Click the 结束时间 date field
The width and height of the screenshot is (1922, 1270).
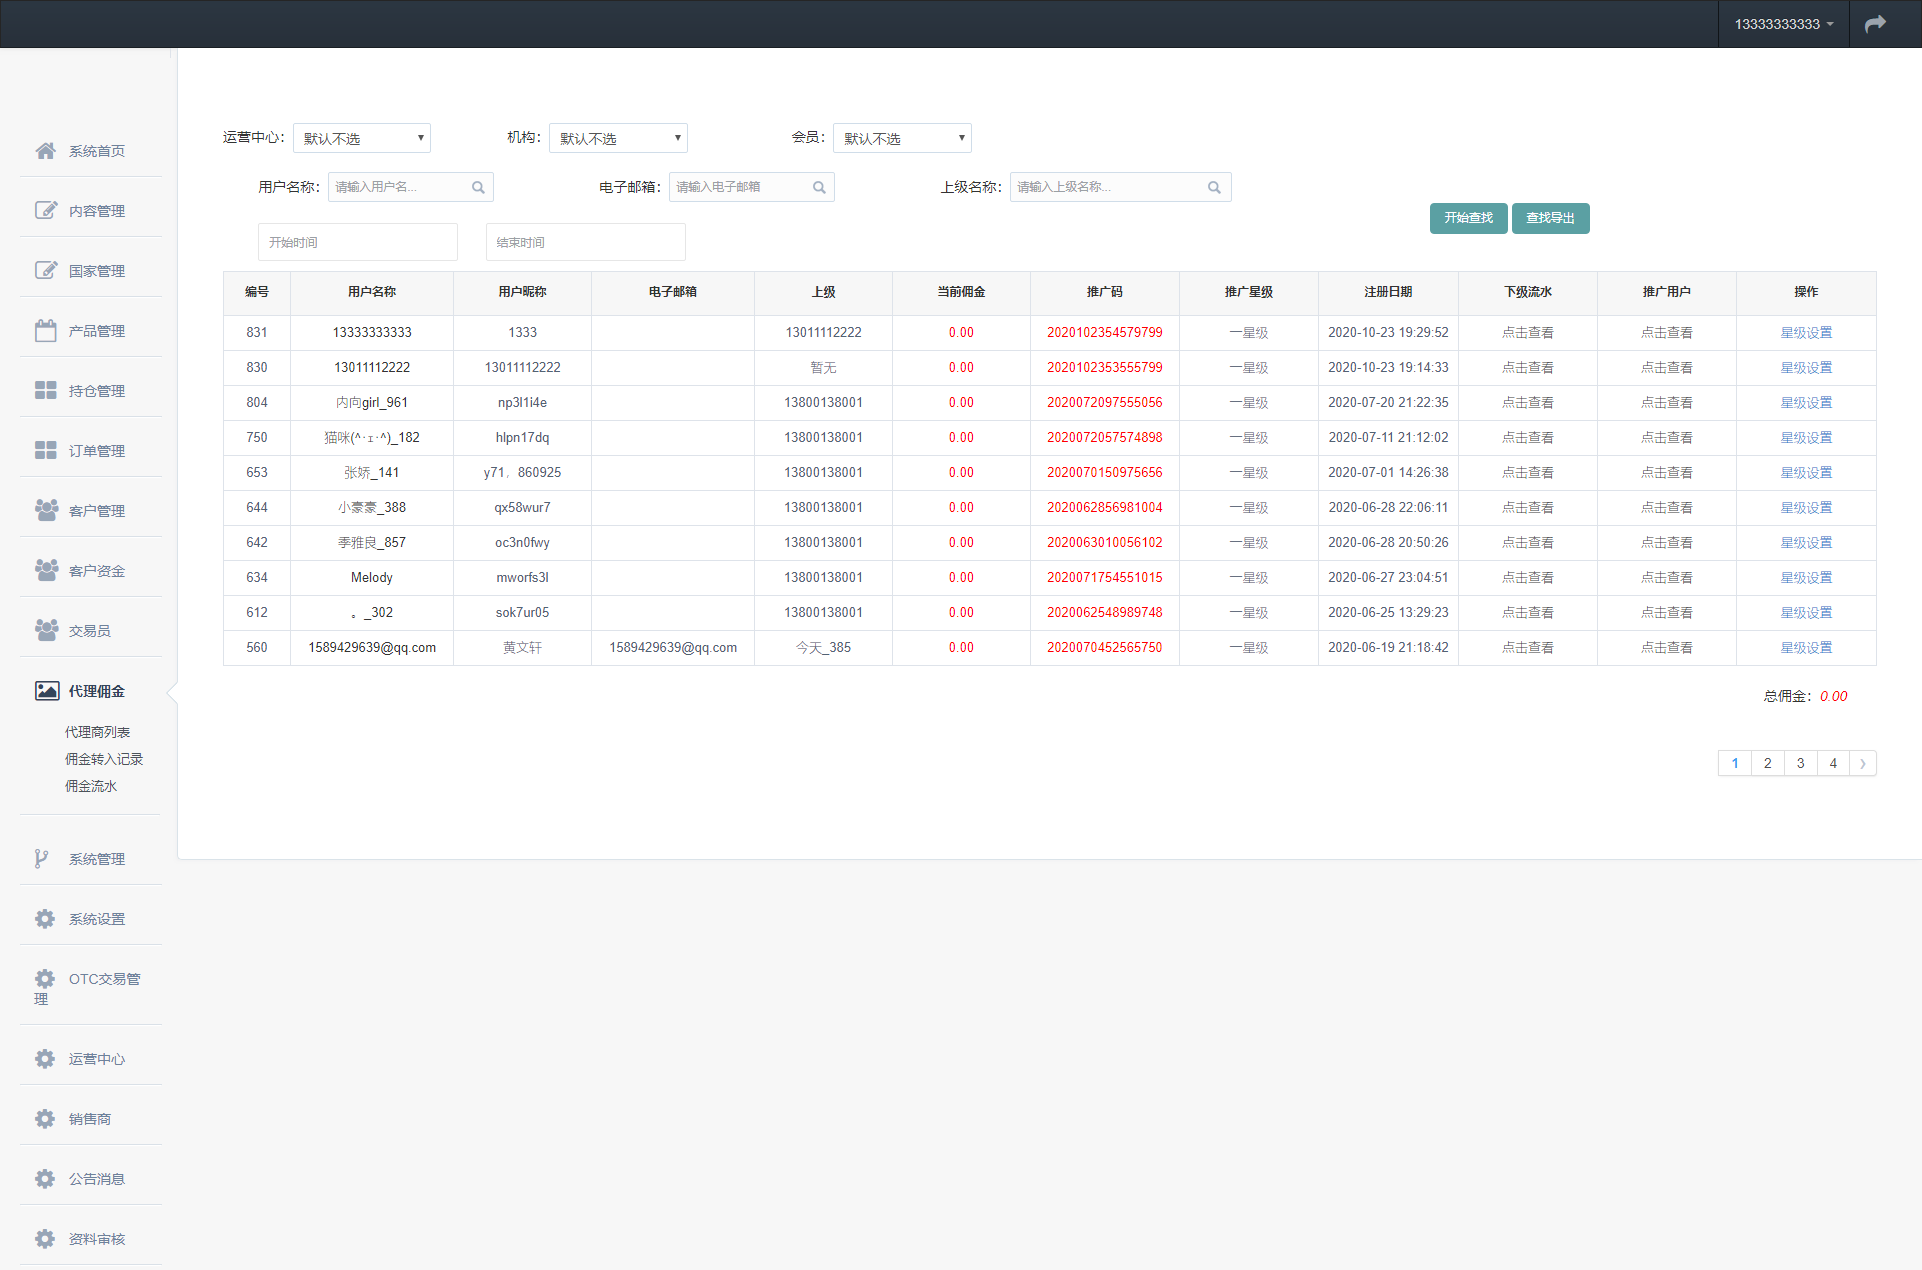point(586,242)
